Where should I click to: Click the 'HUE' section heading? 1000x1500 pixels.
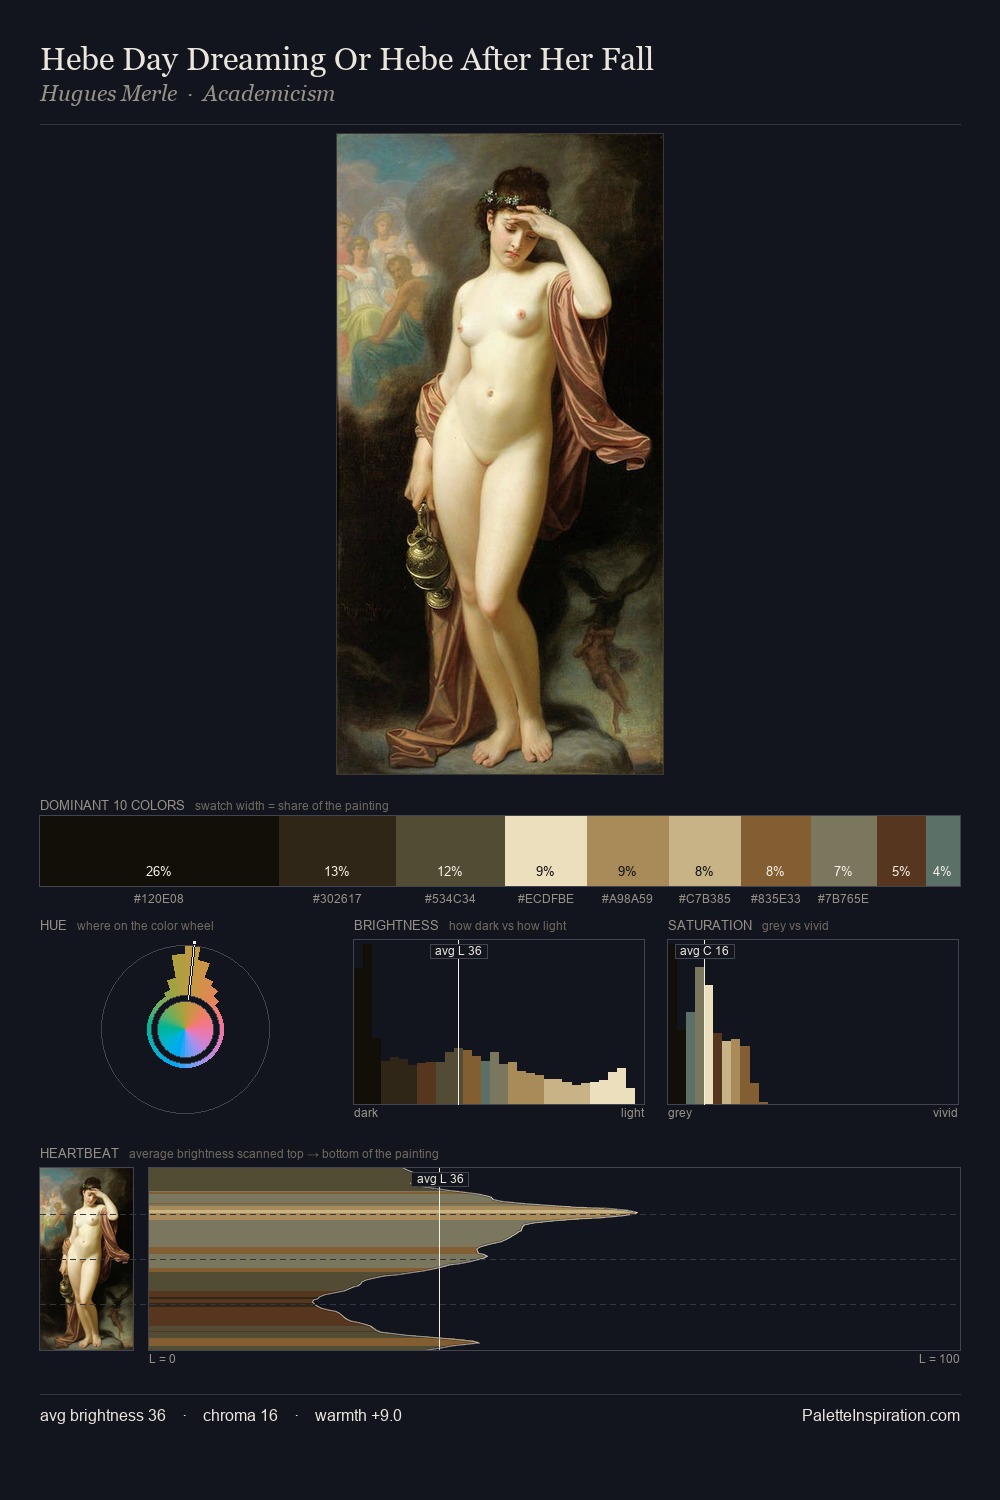53,925
